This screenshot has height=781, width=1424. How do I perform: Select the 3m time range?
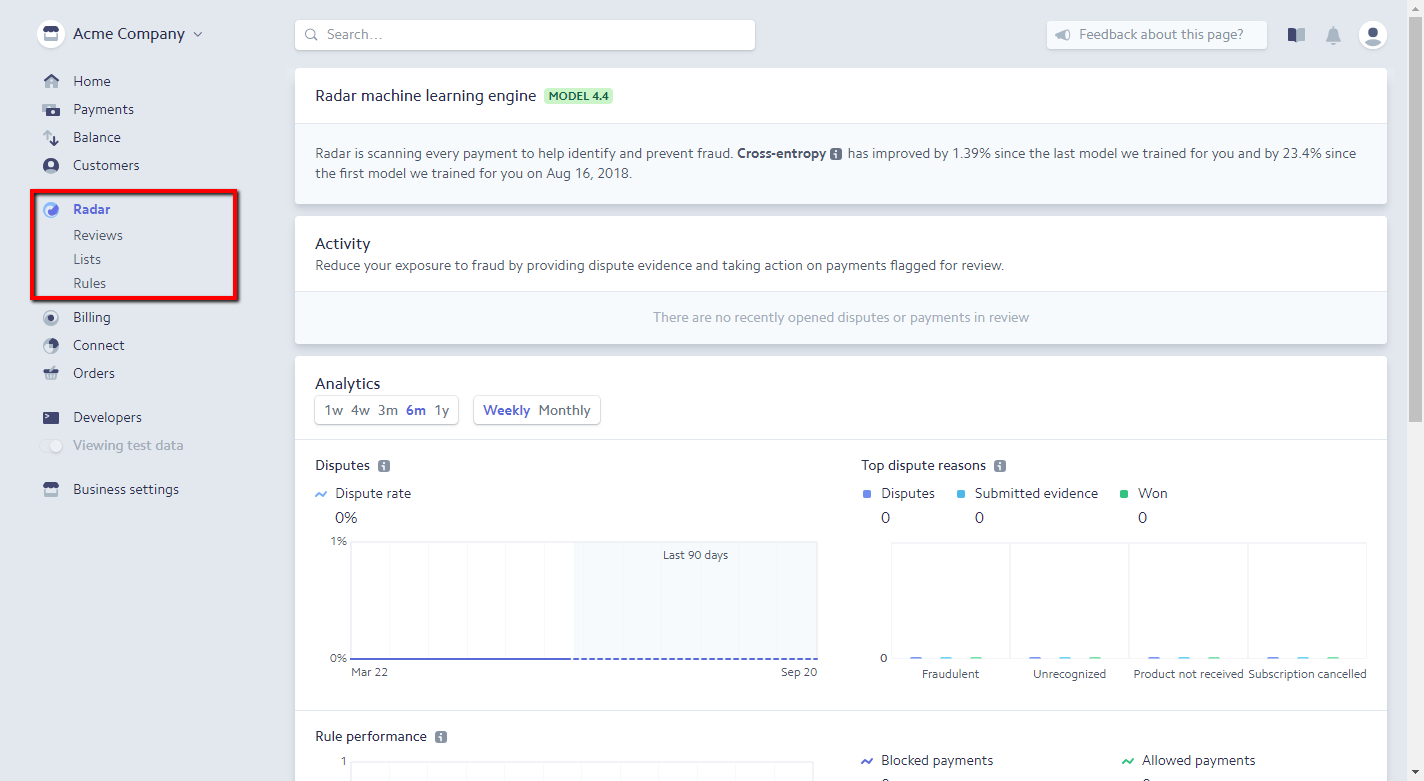388,410
